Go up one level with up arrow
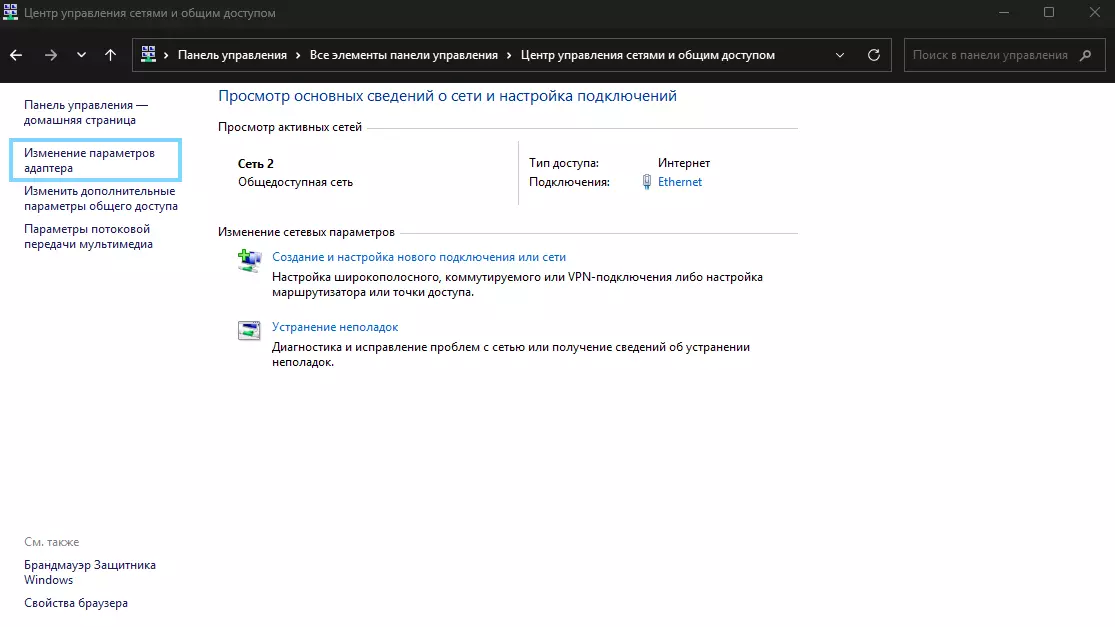 110,55
